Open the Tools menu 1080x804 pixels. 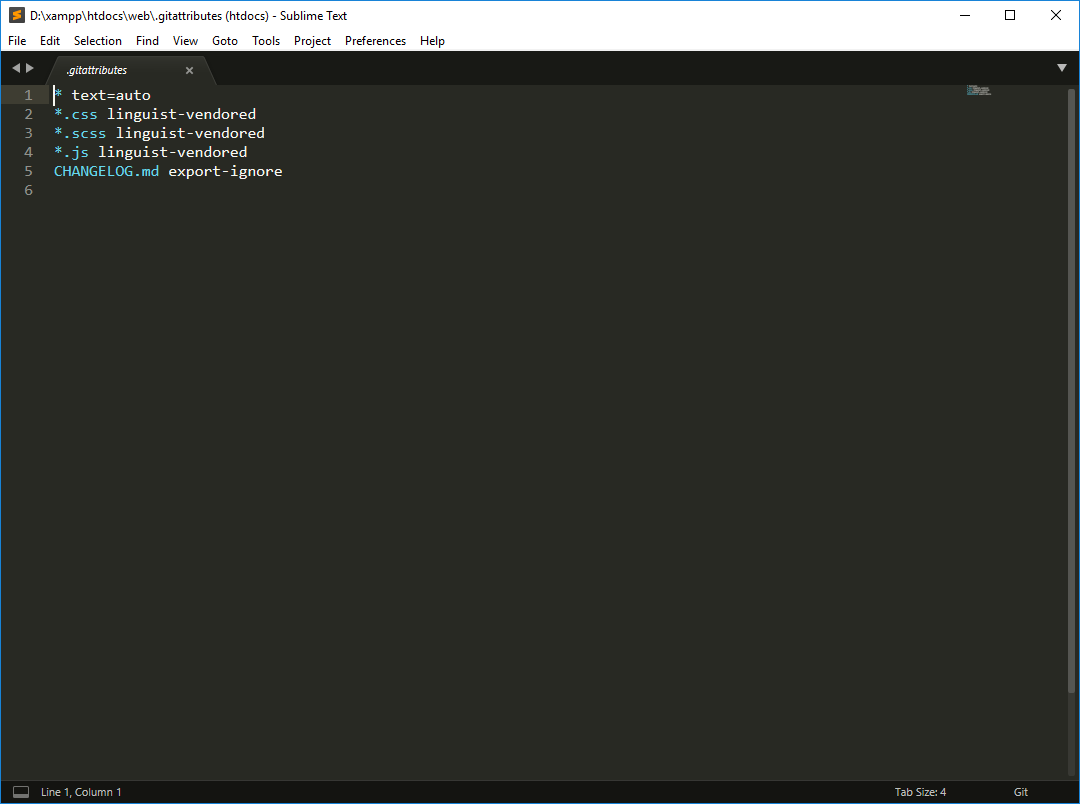pyautogui.click(x=266, y=41)
